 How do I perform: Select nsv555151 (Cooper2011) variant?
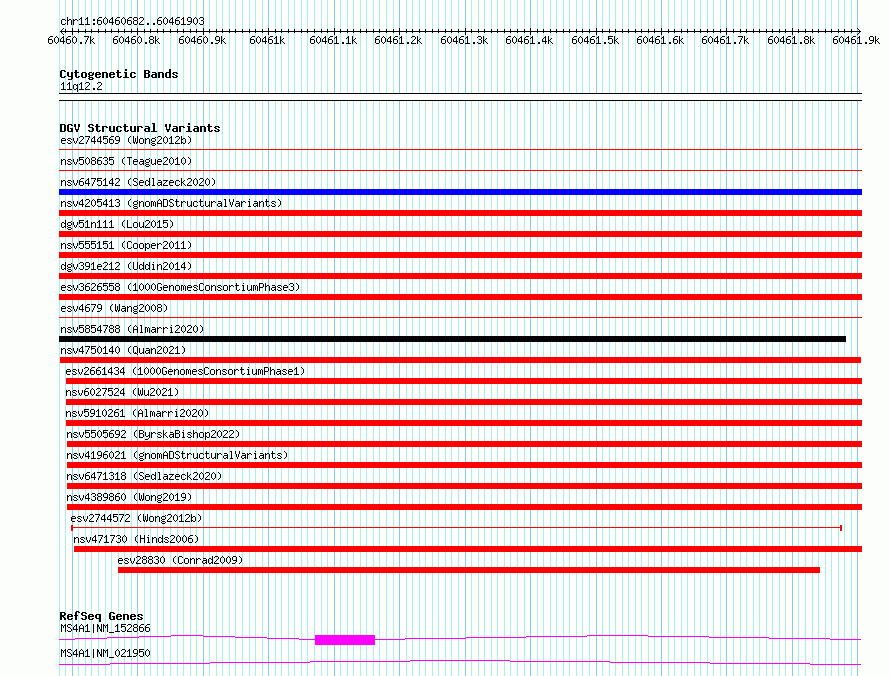coord(126,245)
